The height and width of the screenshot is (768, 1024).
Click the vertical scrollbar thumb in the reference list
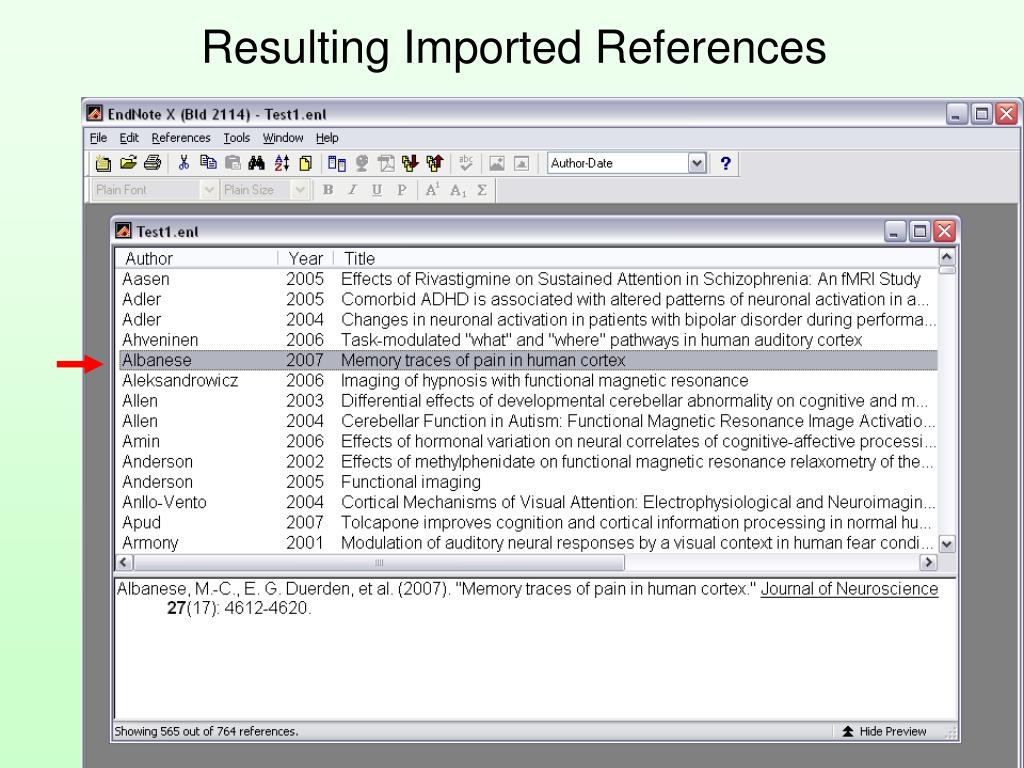click(x=946, y=269)
